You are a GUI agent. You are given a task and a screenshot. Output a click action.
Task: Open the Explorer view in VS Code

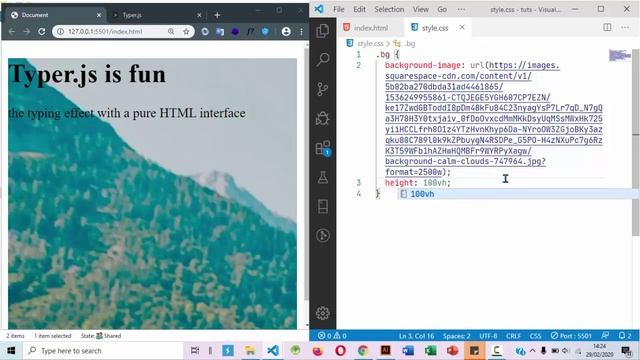click(322, 31)
